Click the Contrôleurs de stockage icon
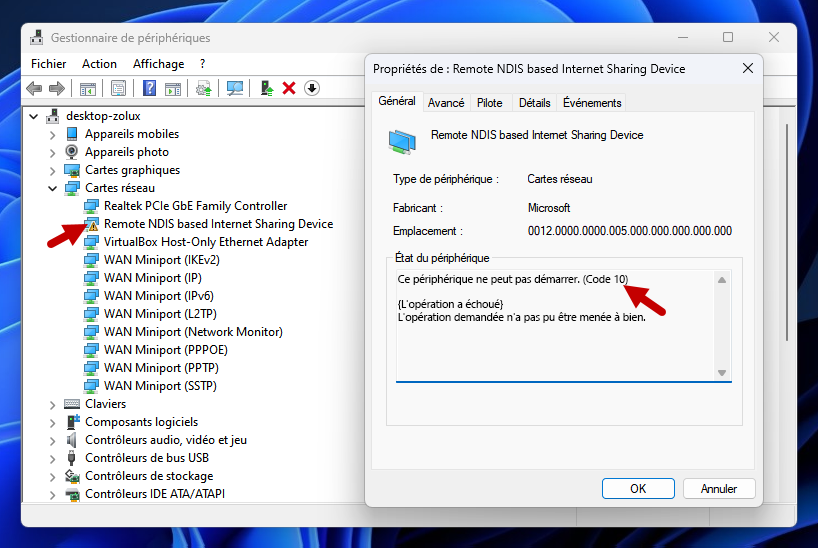The height and width of the screenshot is (548, 818). click(x=72, y=476)
